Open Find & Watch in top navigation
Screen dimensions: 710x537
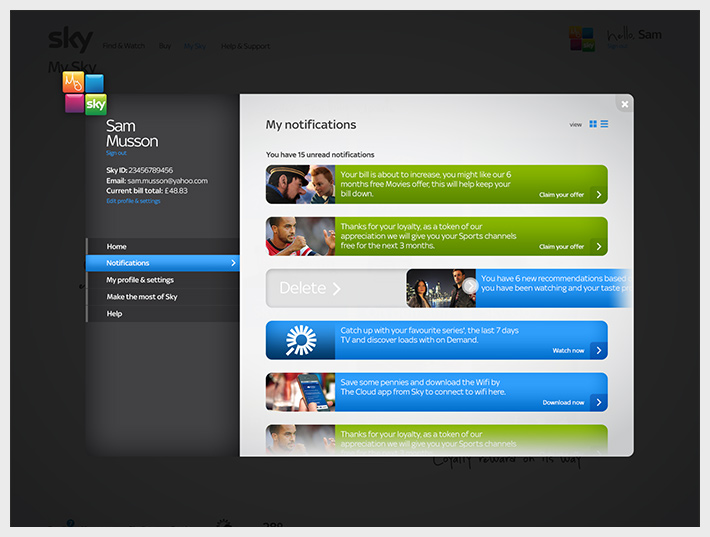tap(124, 46)
